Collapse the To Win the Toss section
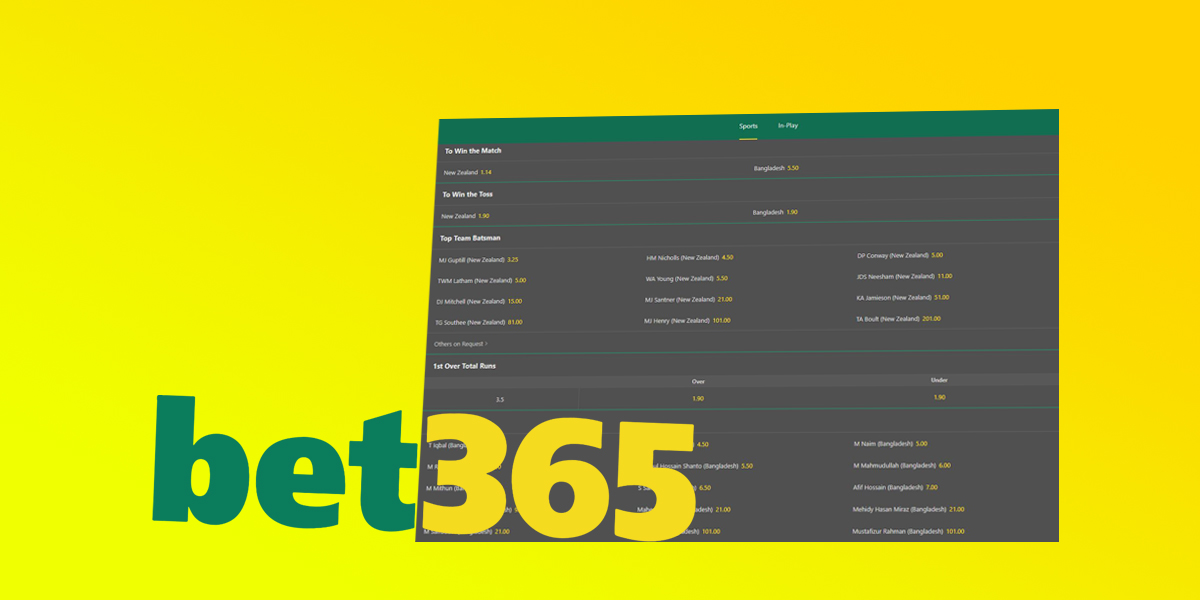Image resolution: width=1200 pixels, height=600 pixels. [x=468, y=194]
